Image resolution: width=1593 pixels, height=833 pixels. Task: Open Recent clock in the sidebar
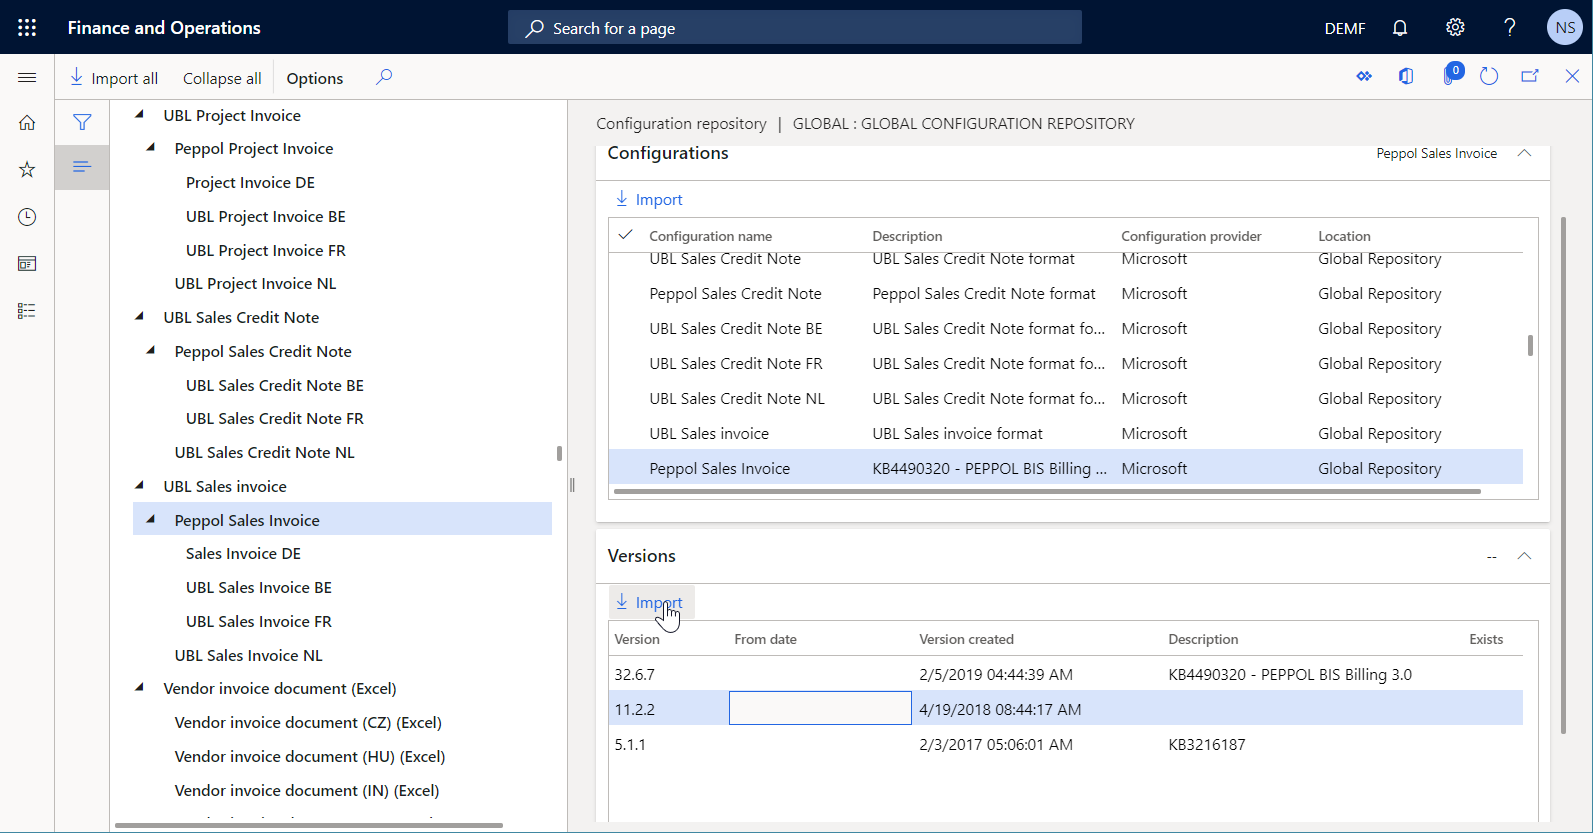point(27,217)
